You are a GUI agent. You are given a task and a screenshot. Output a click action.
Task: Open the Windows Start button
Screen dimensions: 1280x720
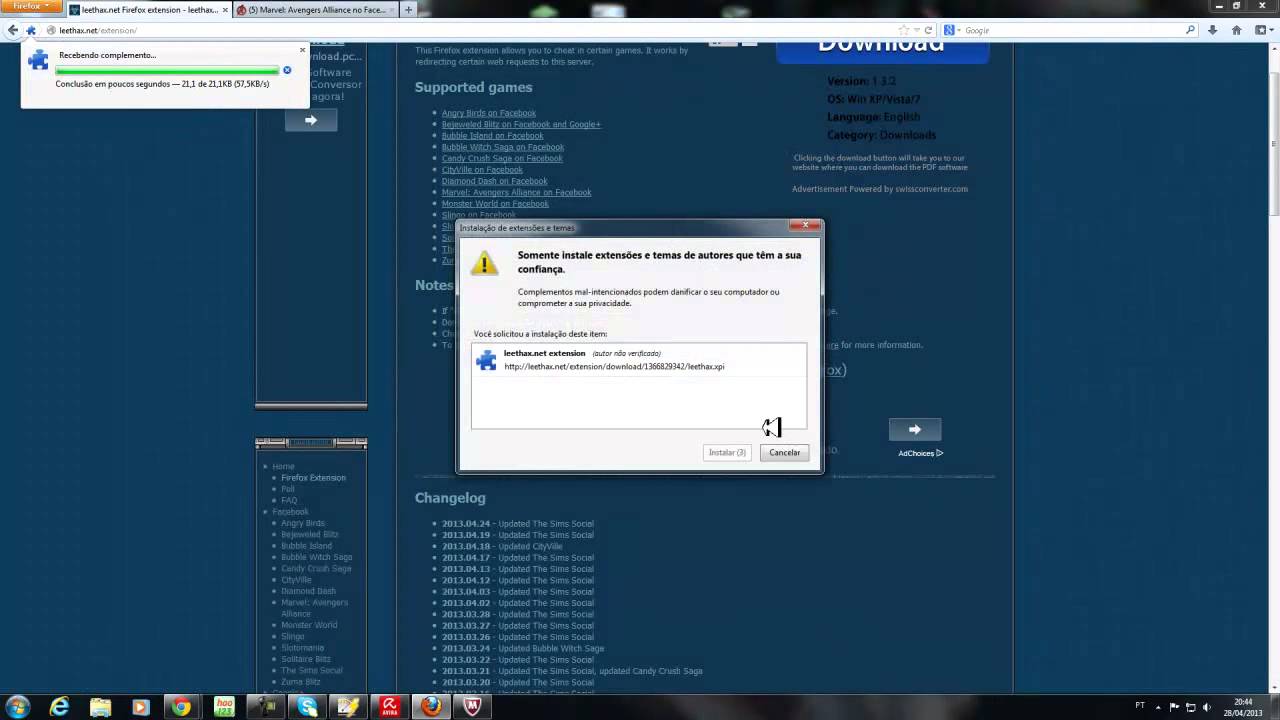(18, 706)
